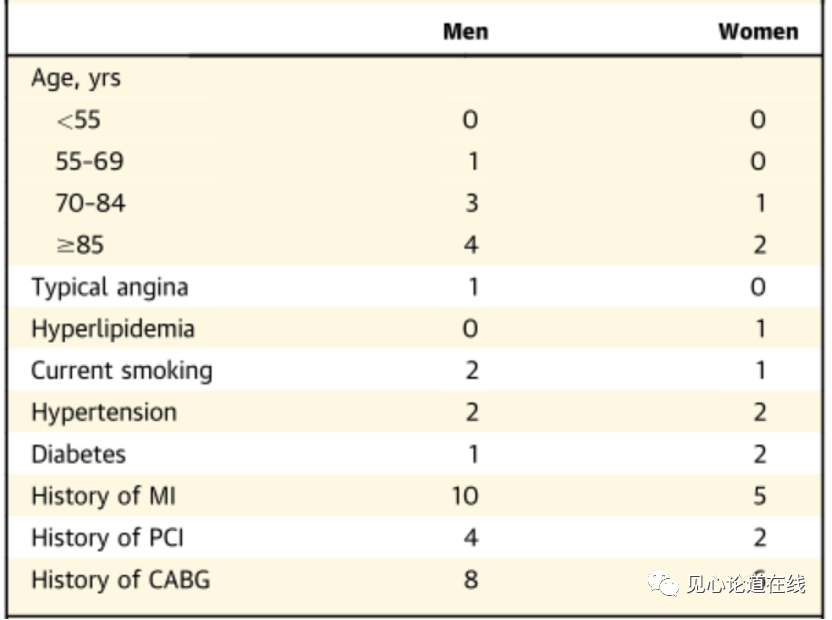The width and height of the screenshot is (832, 620).
Task: Click the Men score 10 for History of MI
Action: [465, 496]
